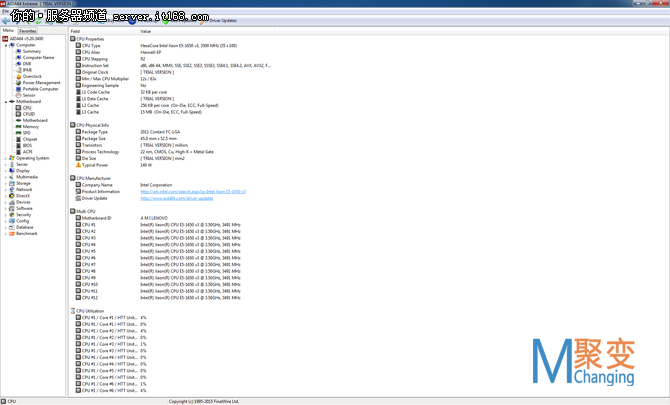This screenshot has height=405, width=670.
Task: Collapse the Computer tree node
Action: (x=6, y=45)
